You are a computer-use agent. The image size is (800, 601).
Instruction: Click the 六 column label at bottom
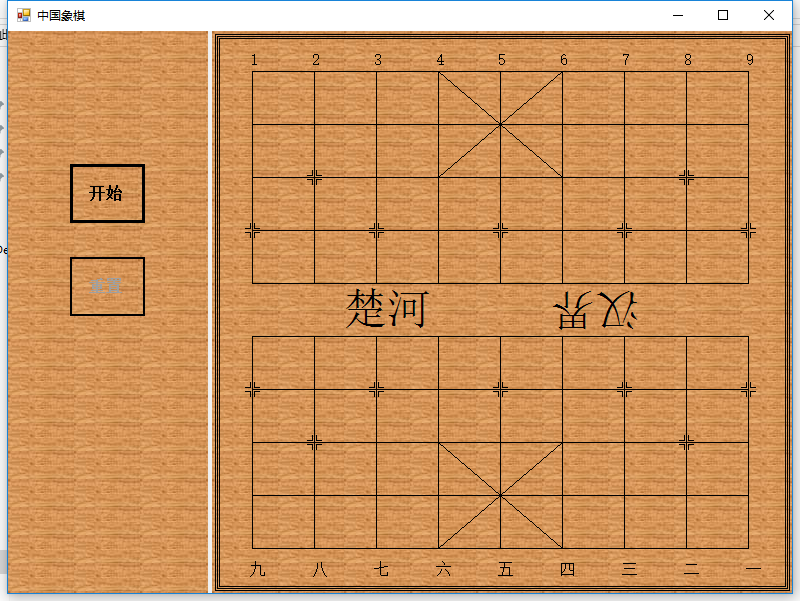444,569
